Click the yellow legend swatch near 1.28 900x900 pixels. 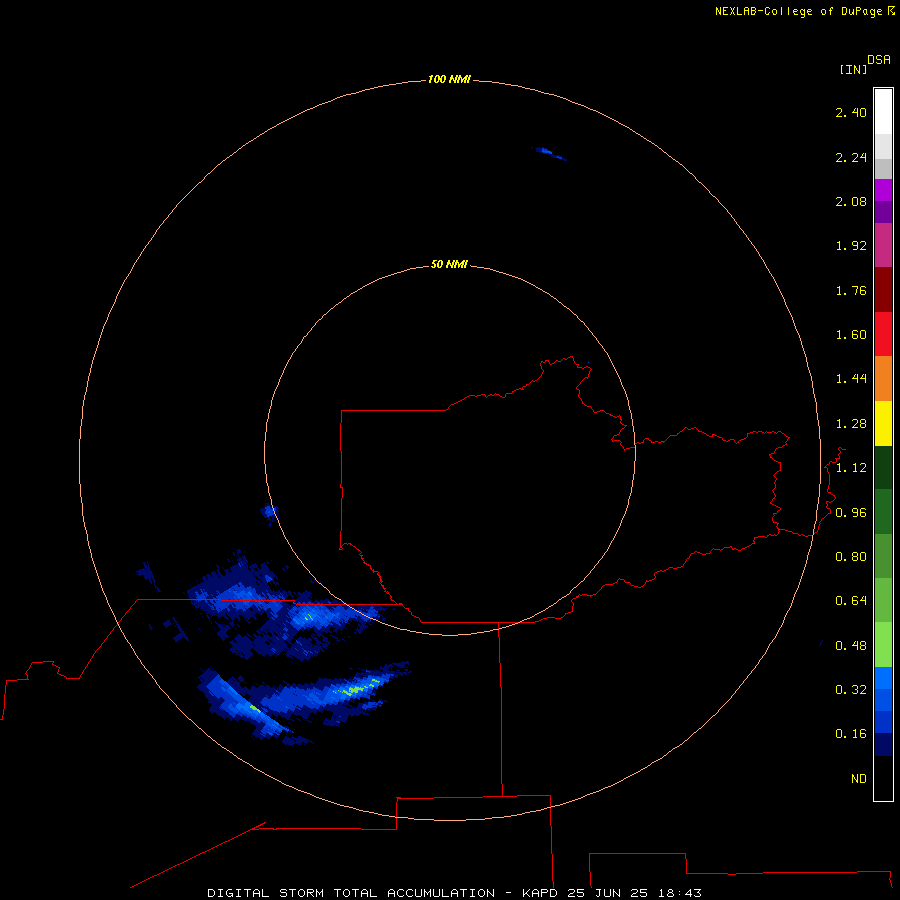[x=883, y=424]
